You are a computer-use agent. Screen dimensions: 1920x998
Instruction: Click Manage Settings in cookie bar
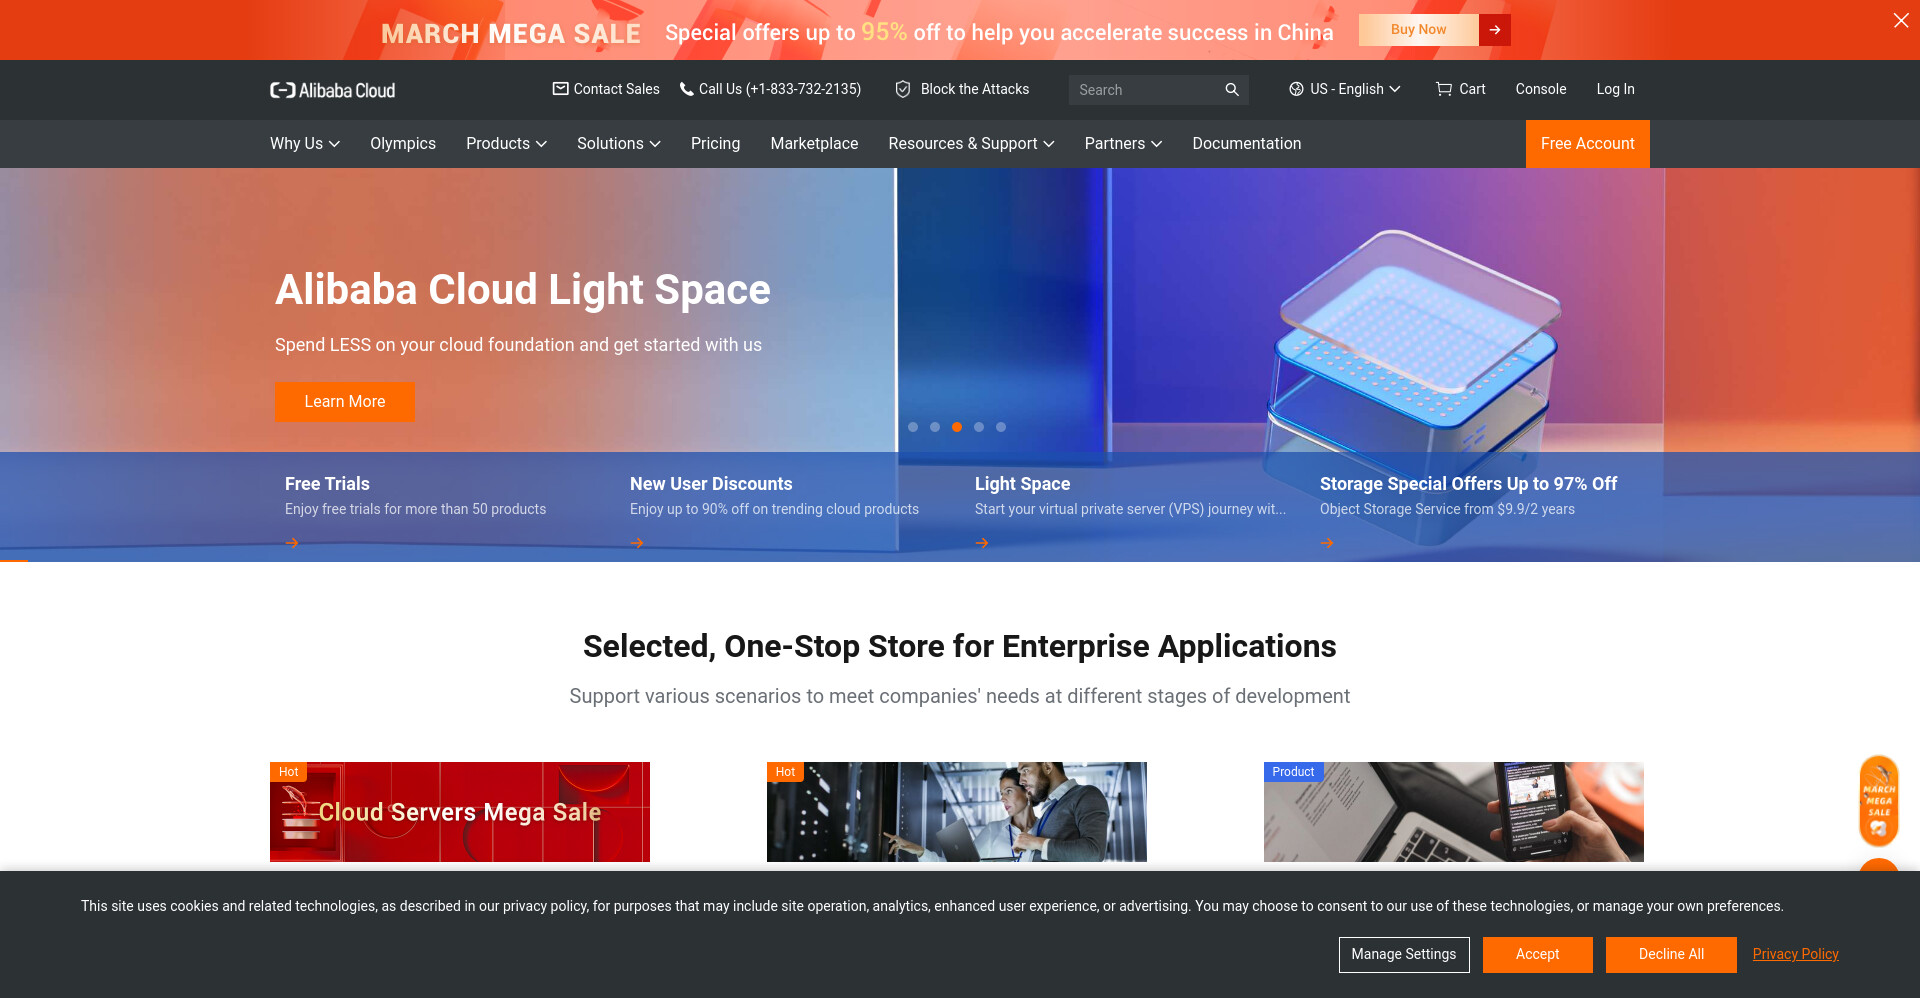click(1404, 954)
